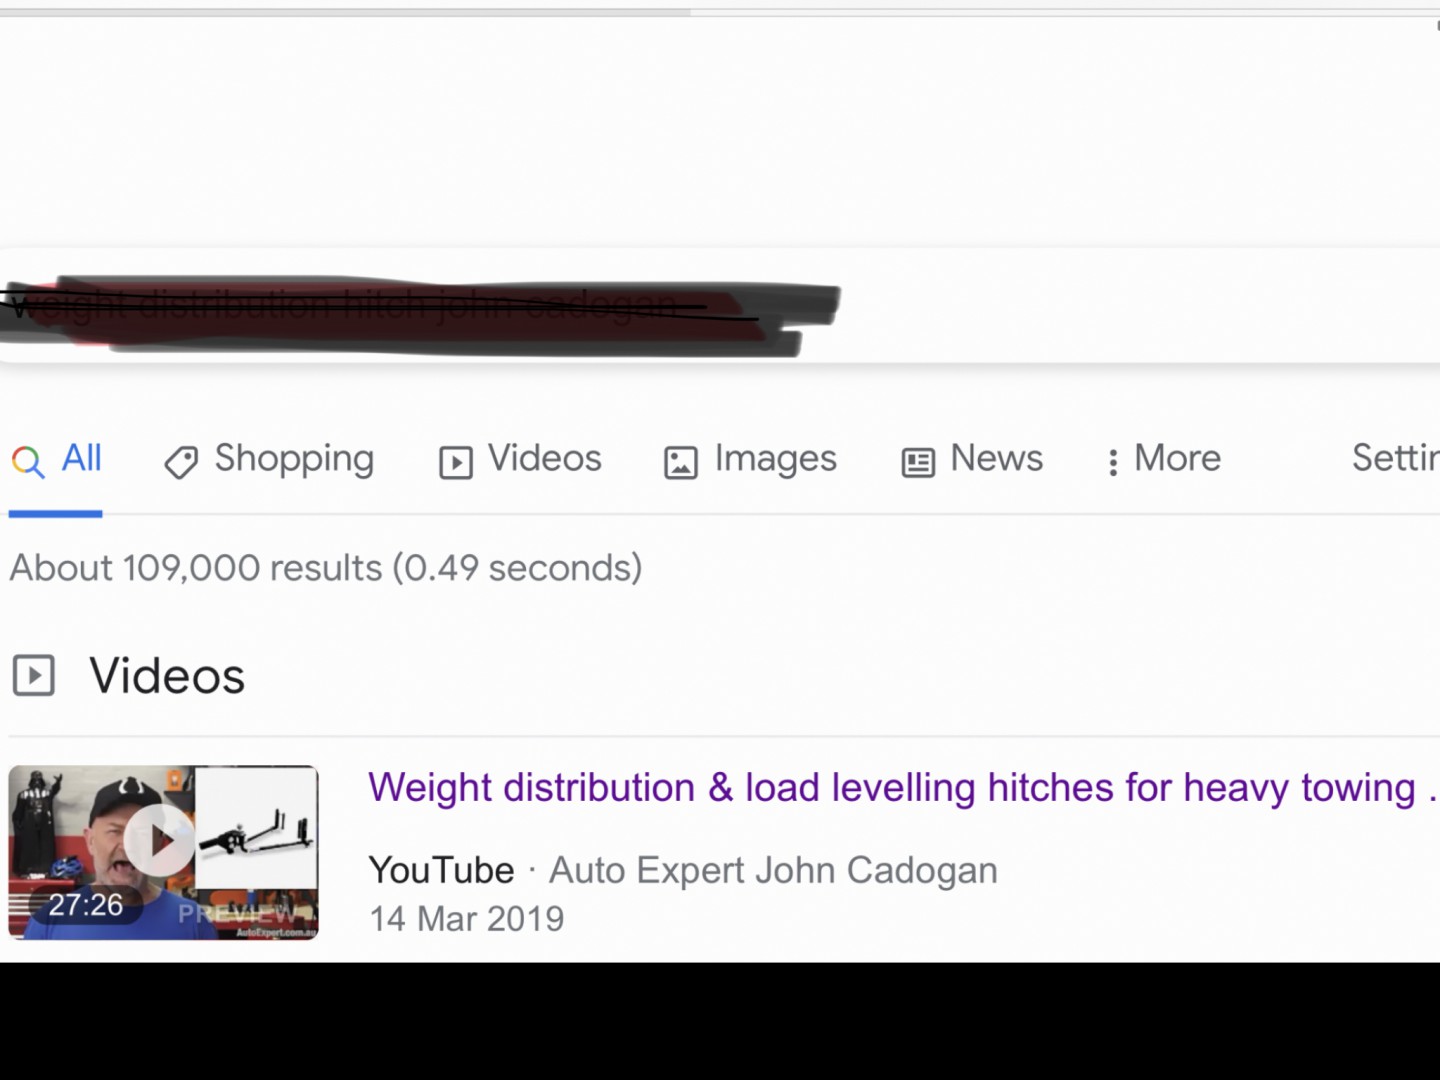Viewport: 1440px width, 1080px height.
Task: Click the magnifier icon beside All
Action: (28, 461)
